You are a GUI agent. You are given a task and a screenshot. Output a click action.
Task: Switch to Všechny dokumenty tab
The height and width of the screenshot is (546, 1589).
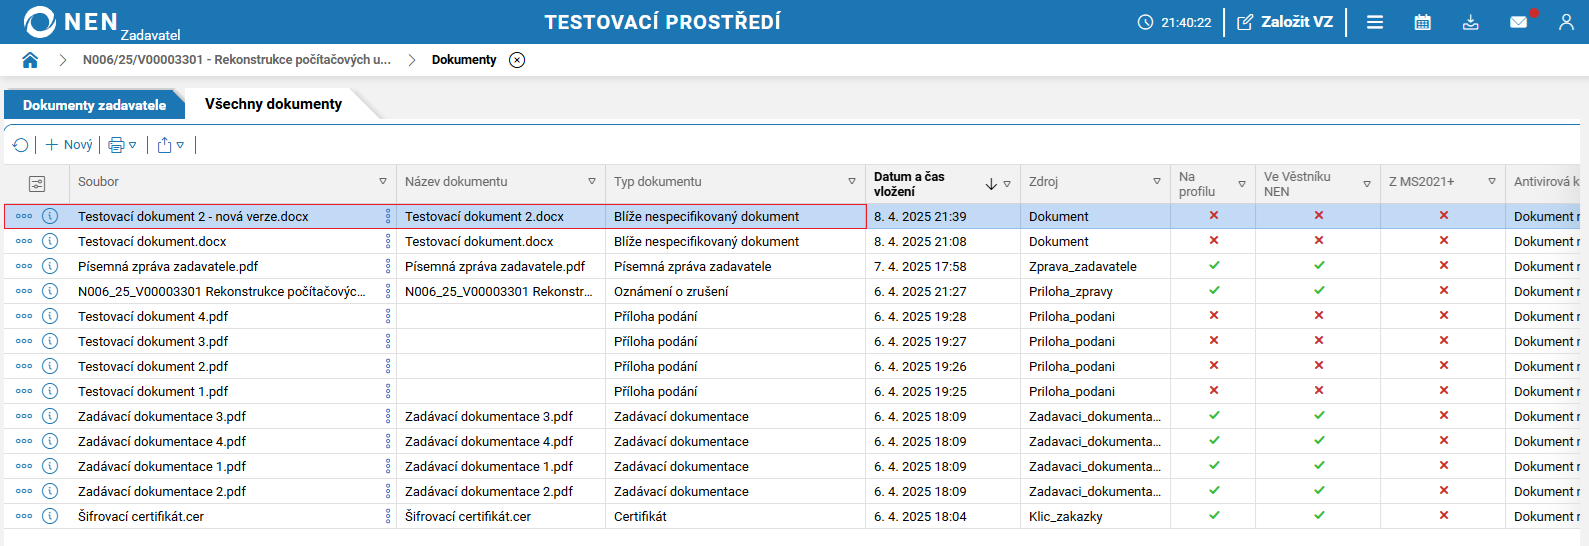(x=273, y=104)
